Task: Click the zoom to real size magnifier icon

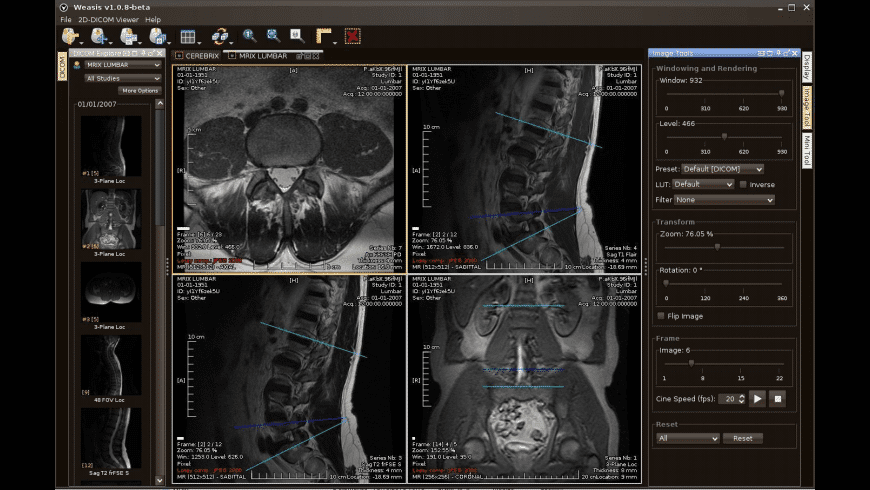Action: (x=249, y=36)
